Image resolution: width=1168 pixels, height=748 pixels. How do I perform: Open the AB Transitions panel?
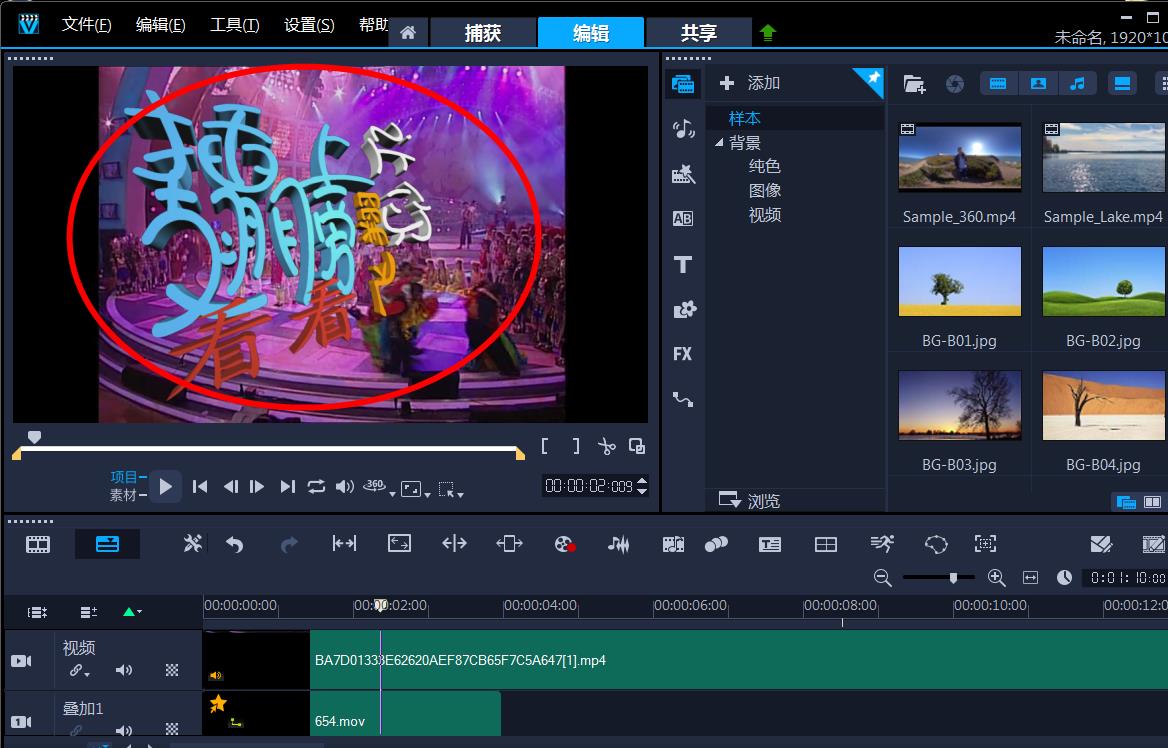click(682, 217)
